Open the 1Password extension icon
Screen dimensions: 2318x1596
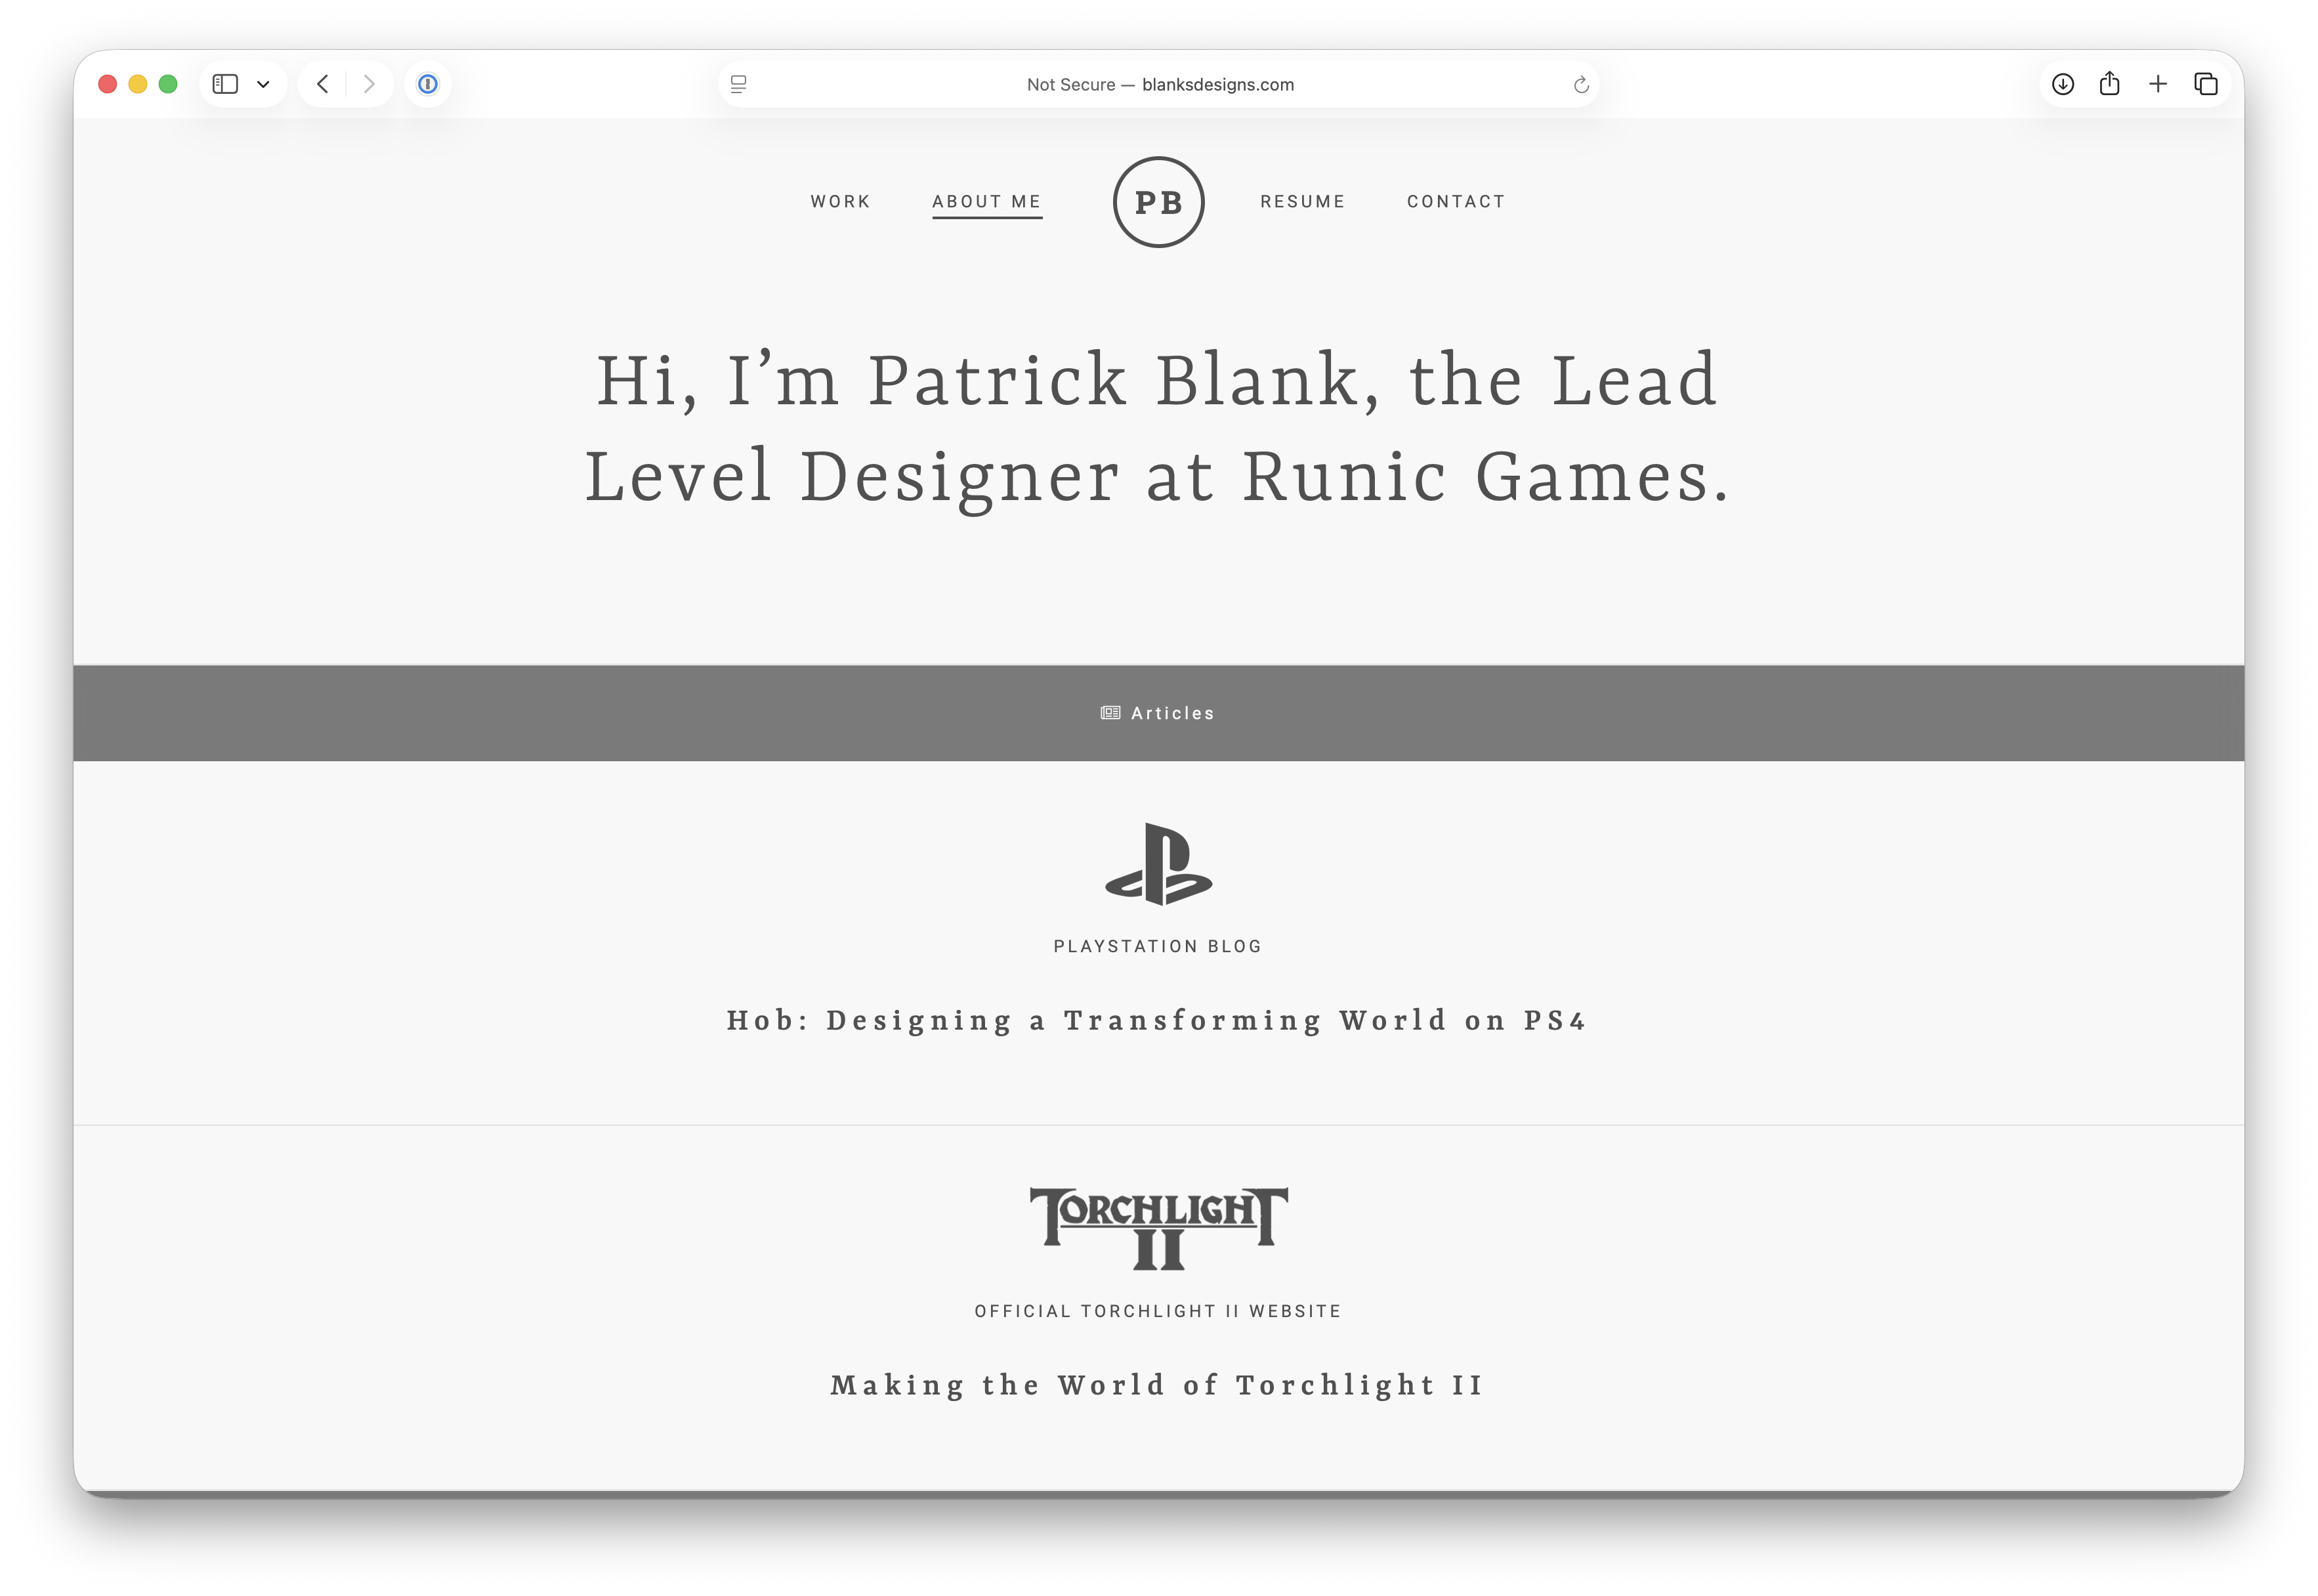point(428,84)
